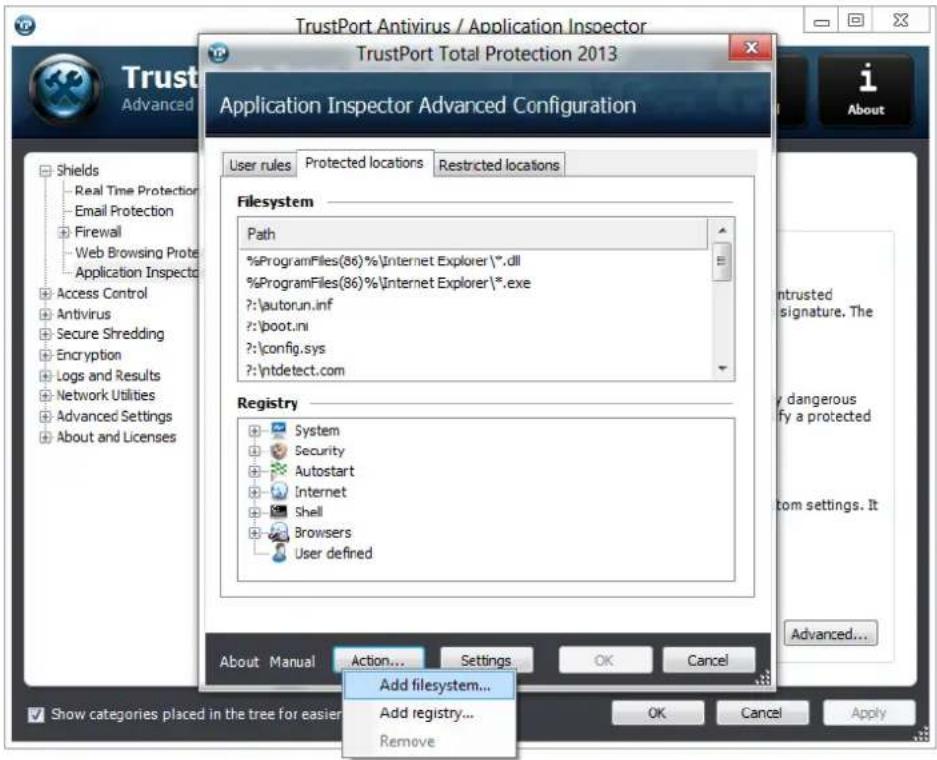The height and width of the screenshot is (760, 937).
Task: Click the System registry category icon
Action: click(x=278, y=430)
